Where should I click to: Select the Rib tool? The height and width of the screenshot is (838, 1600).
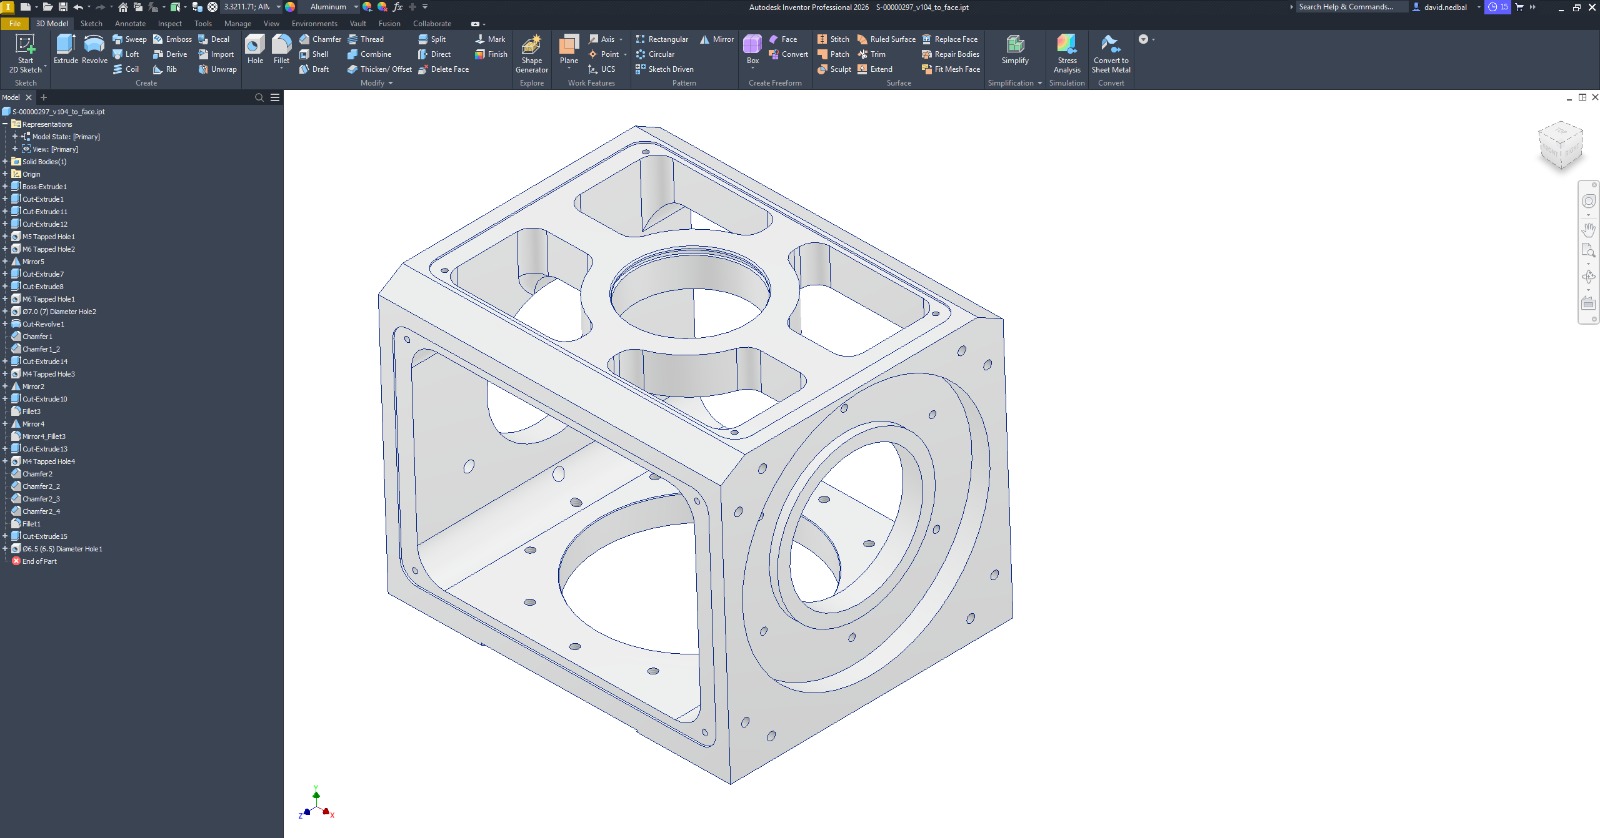coord(165,69)
